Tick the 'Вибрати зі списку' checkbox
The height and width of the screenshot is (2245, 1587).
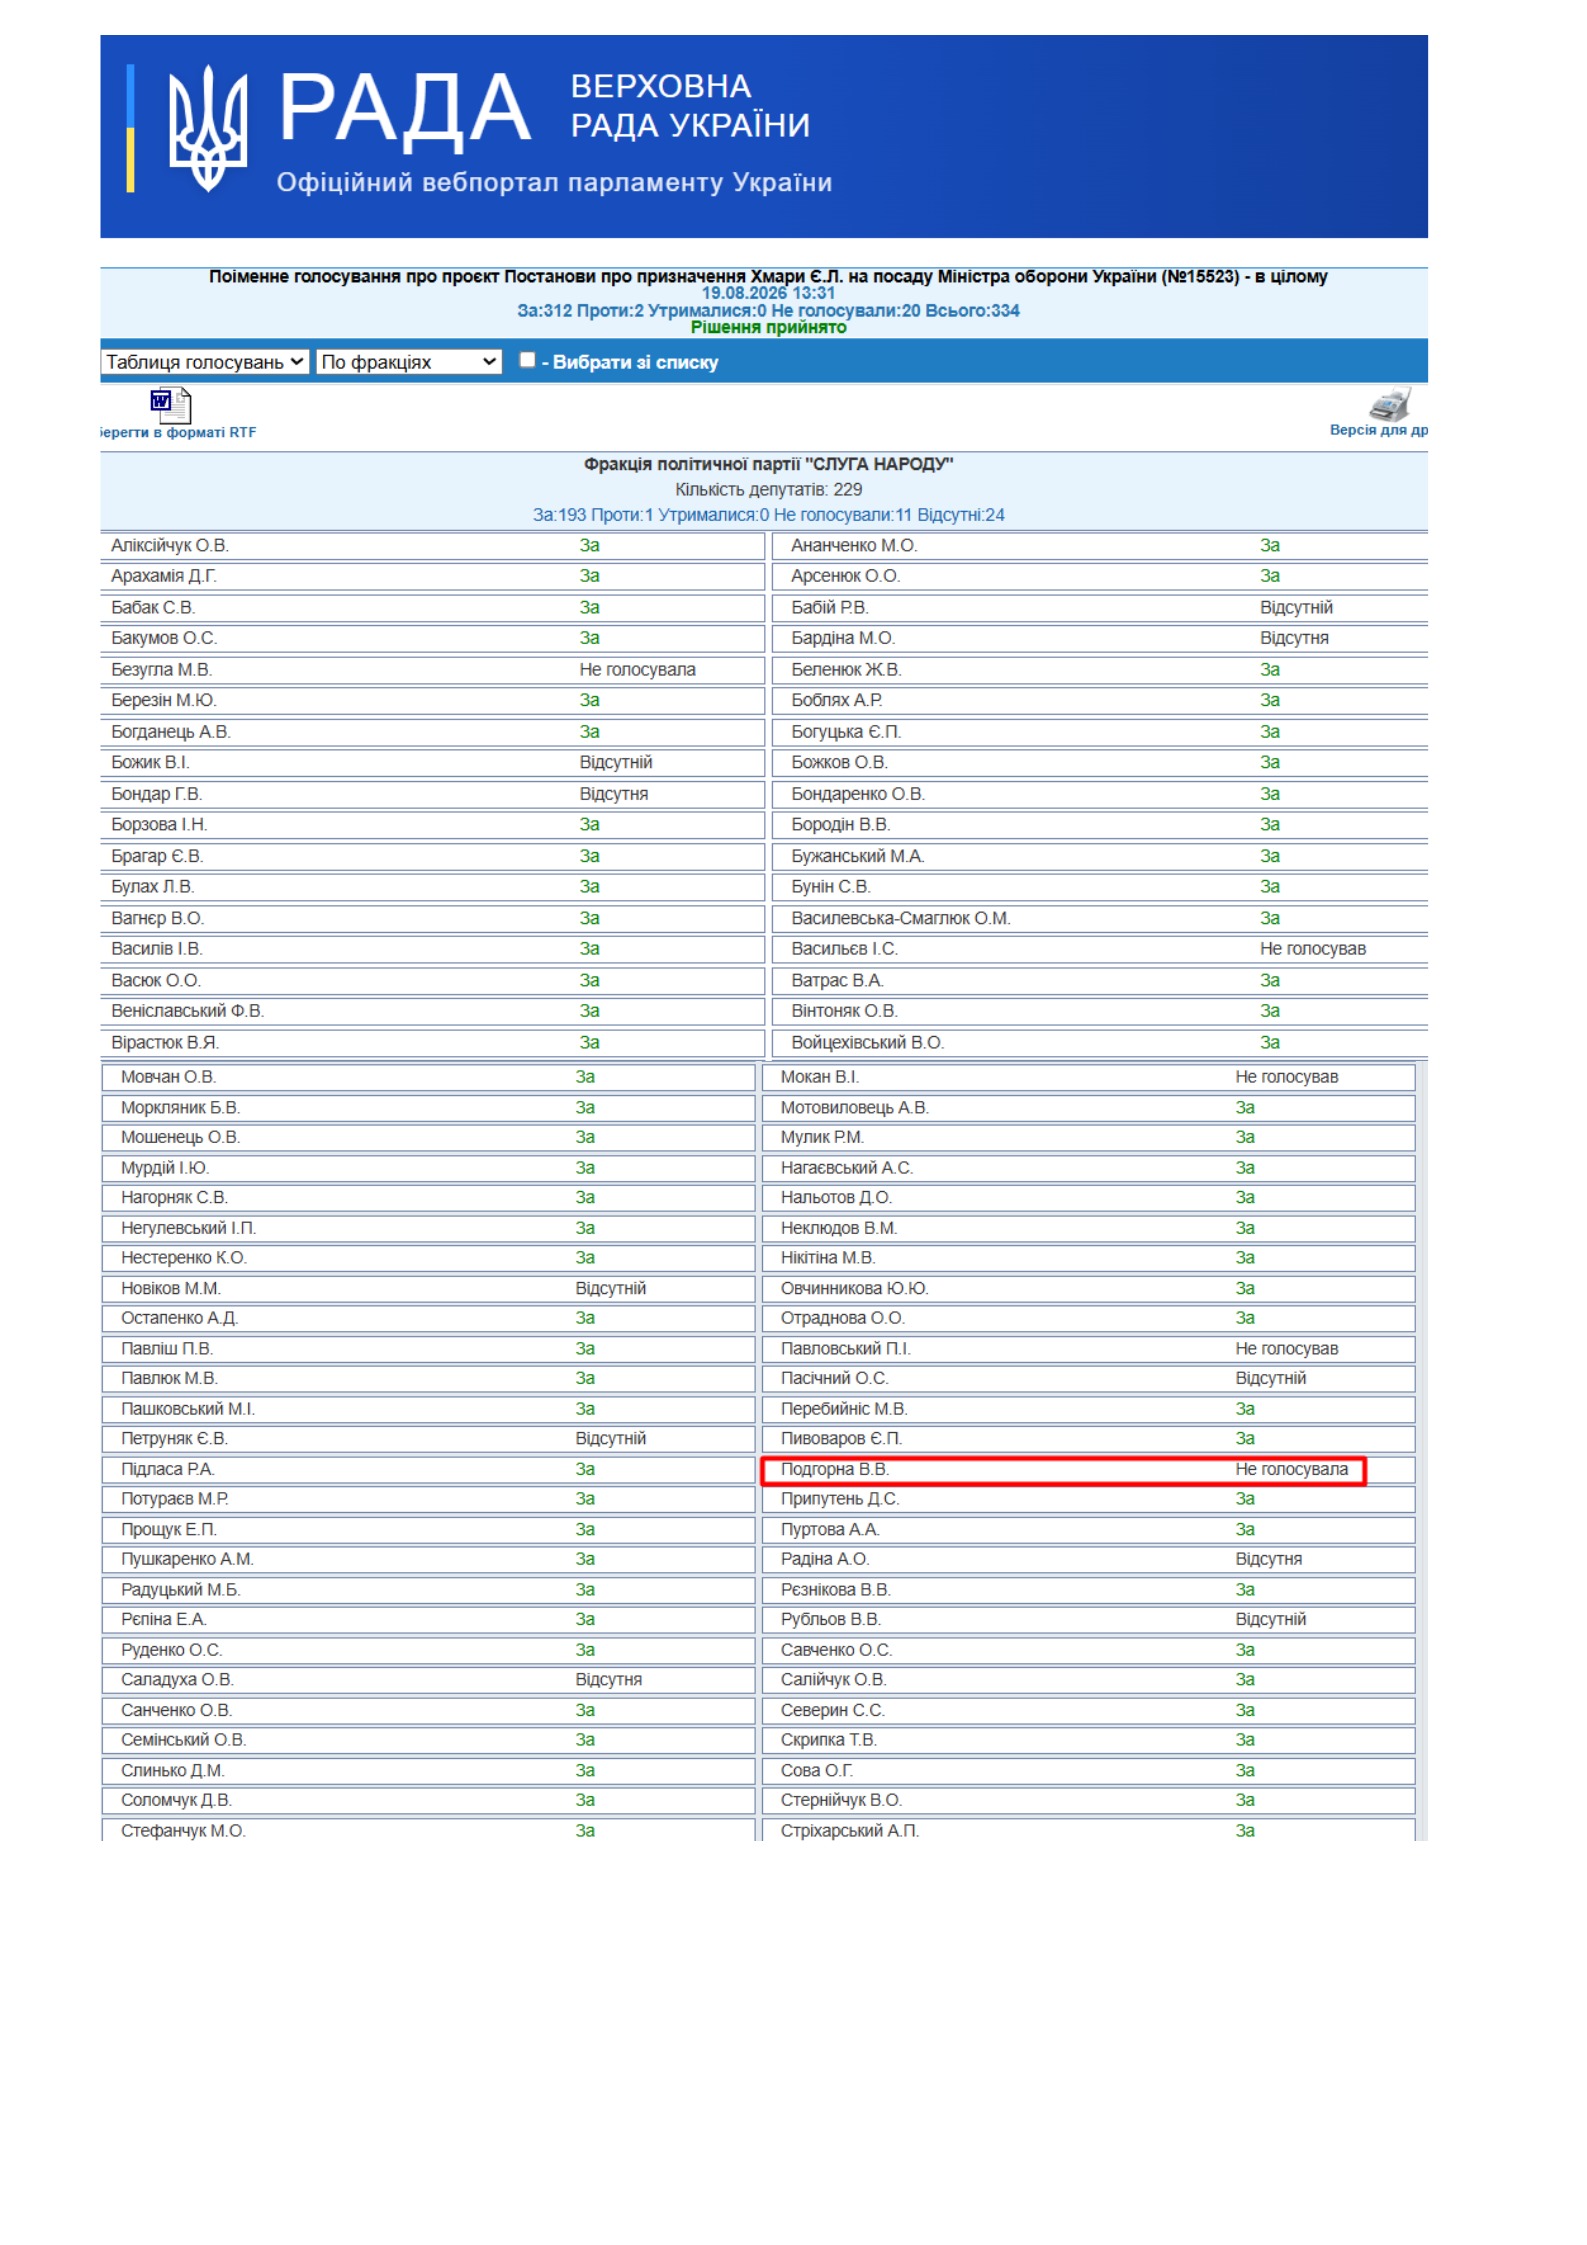point(527,360)
